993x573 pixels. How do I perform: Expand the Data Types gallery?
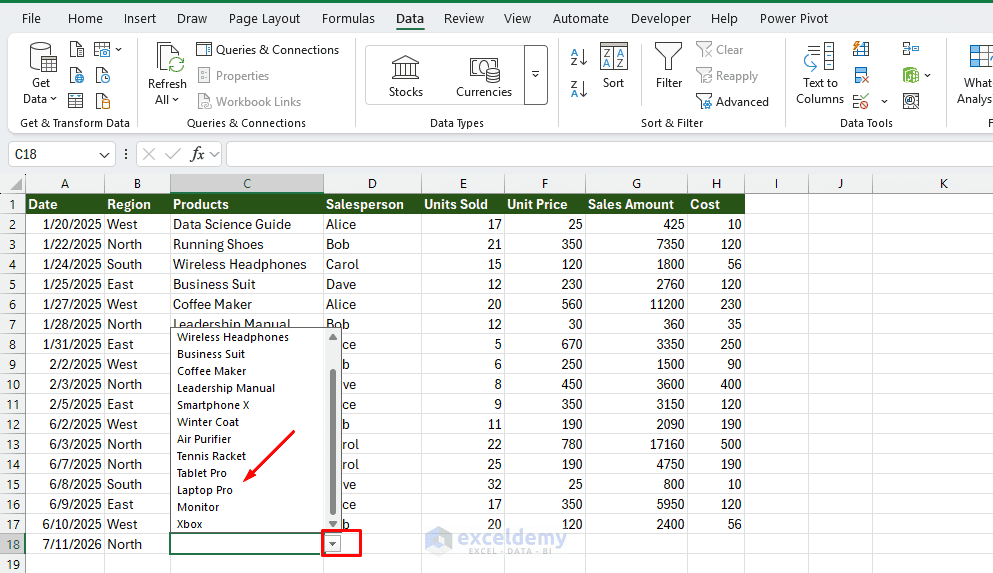tap(536, 75)
